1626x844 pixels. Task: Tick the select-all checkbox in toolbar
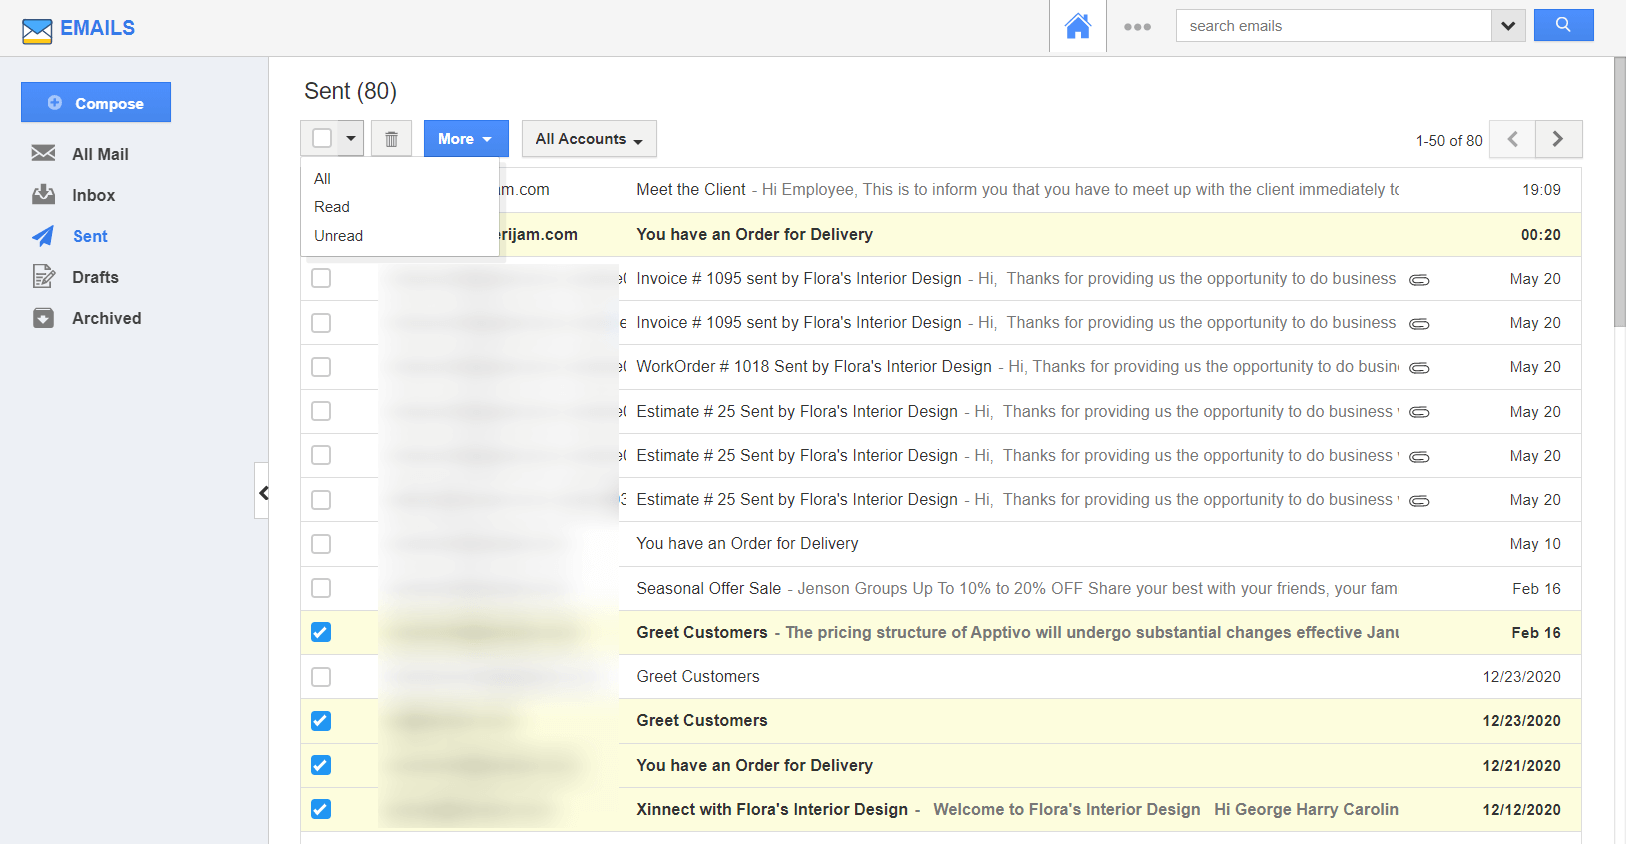[x=322, y=138]
